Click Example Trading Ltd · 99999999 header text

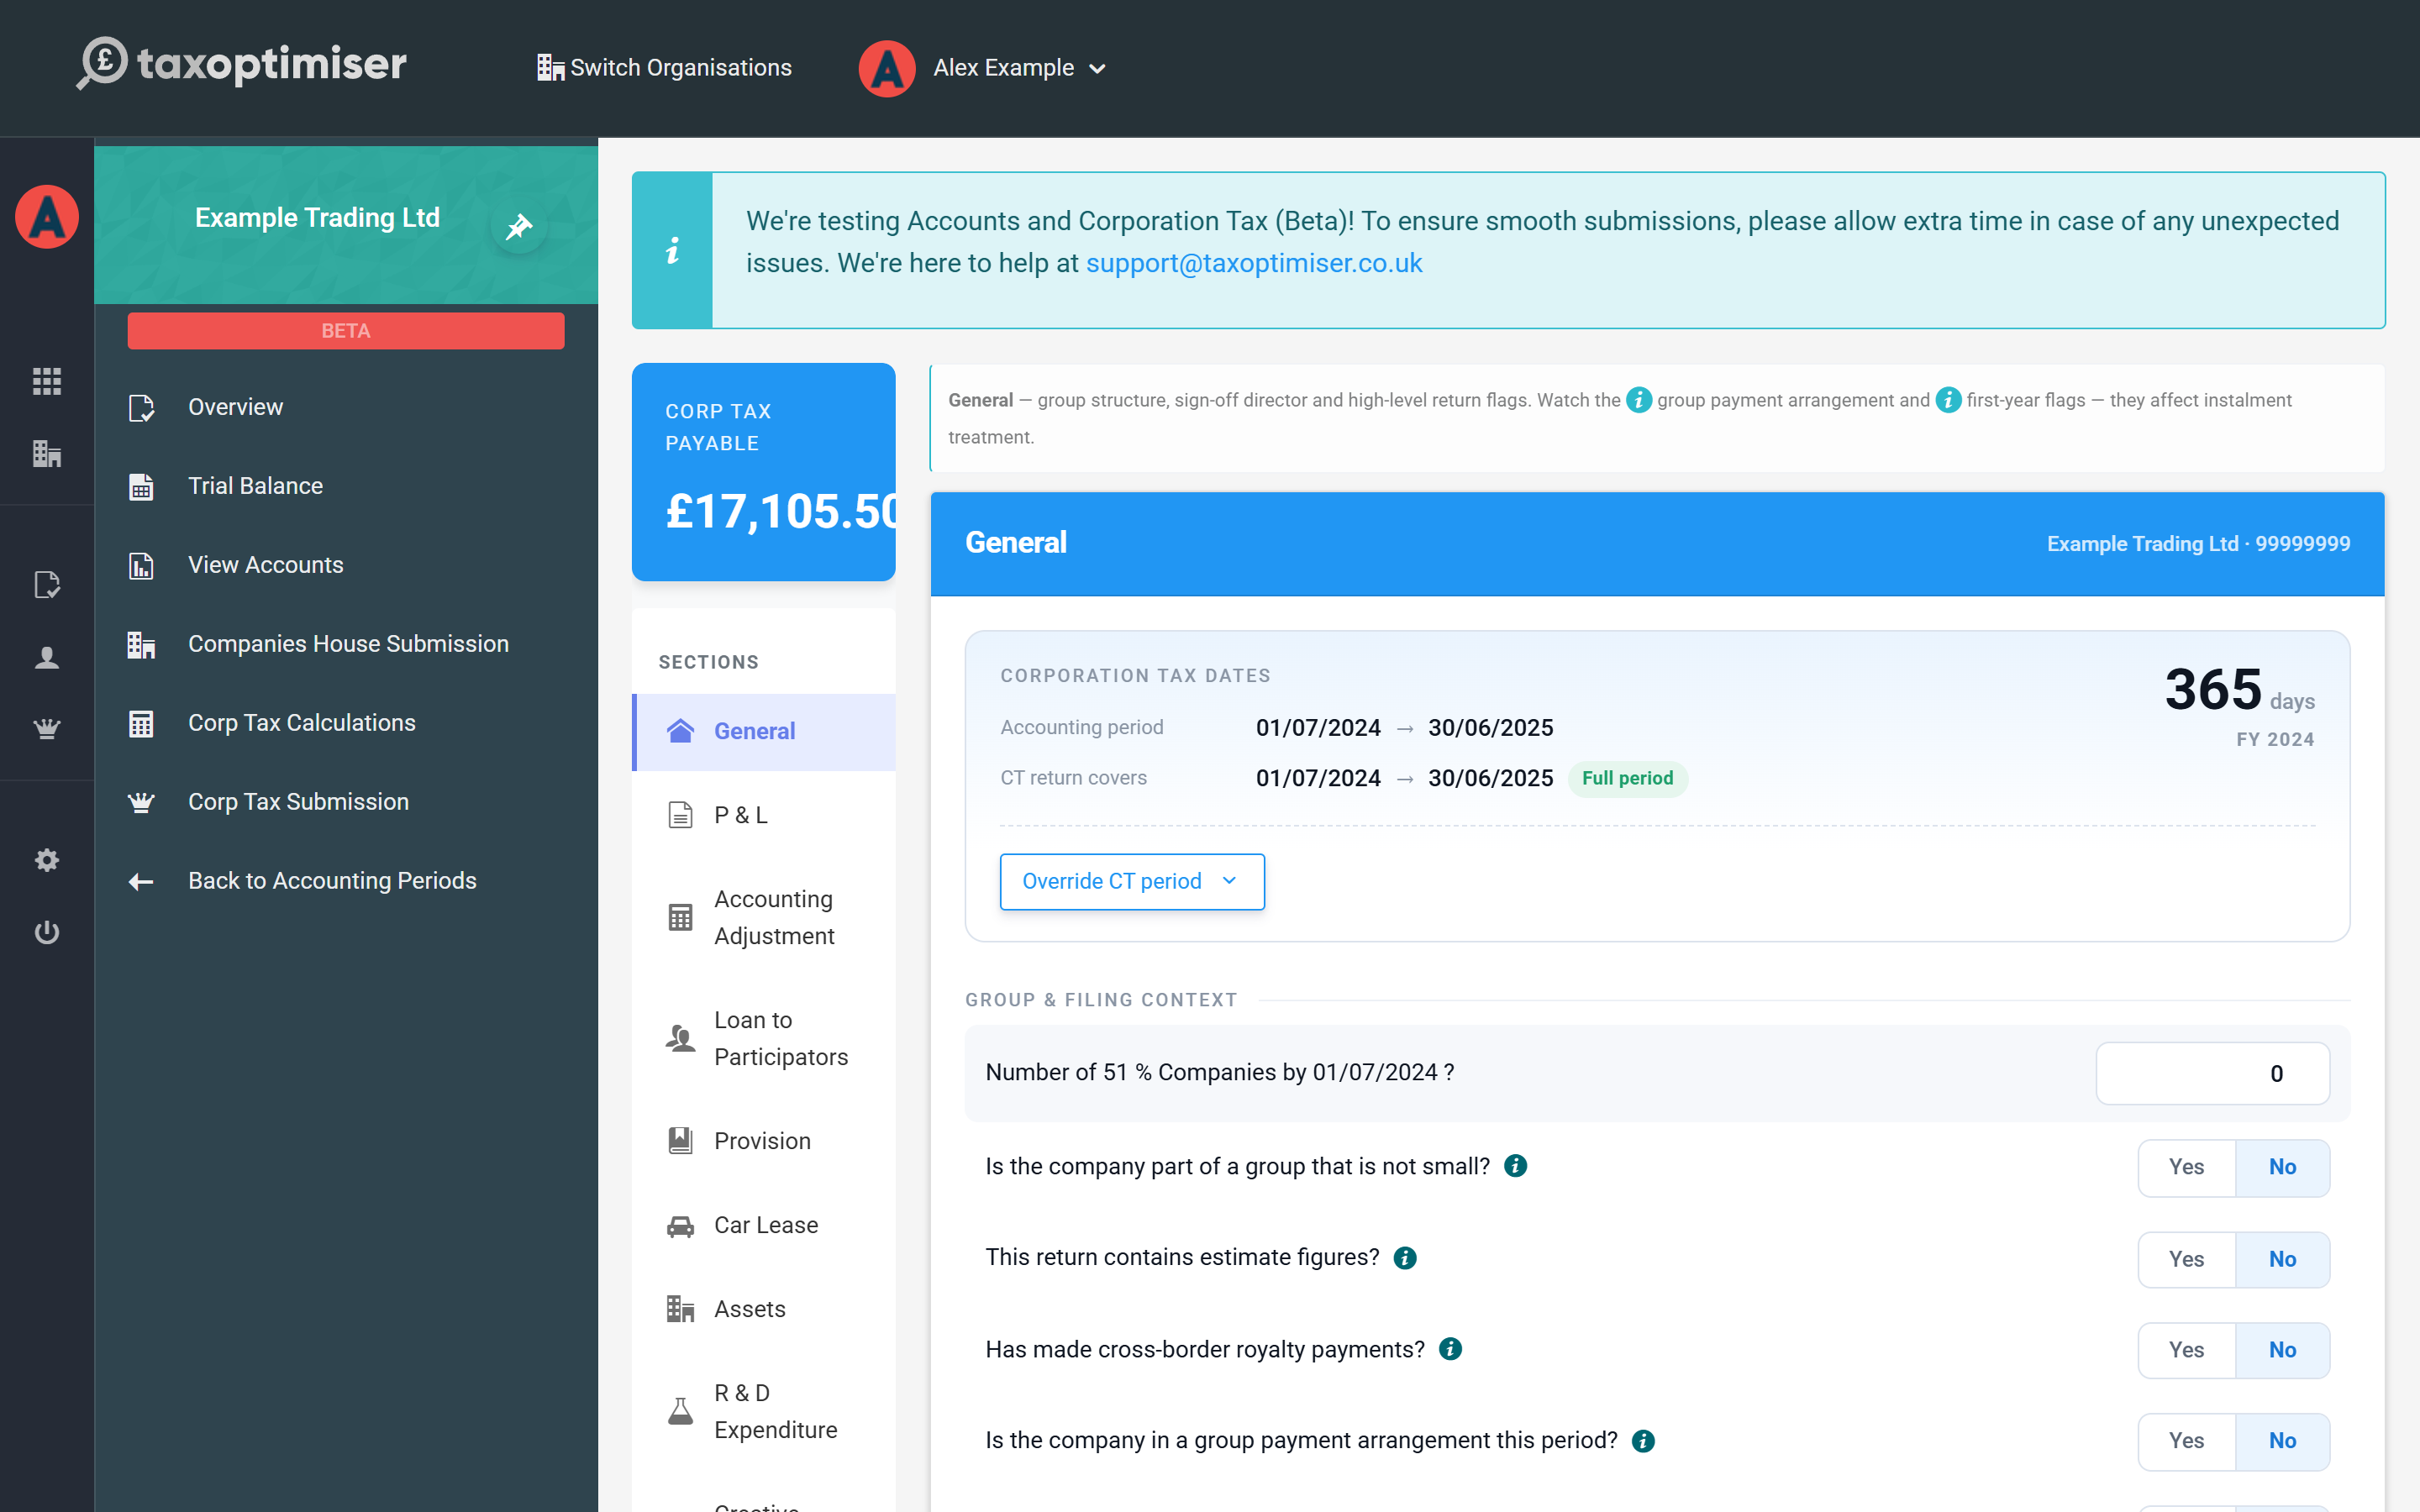pyautogui.click(x=2198, y=544)
